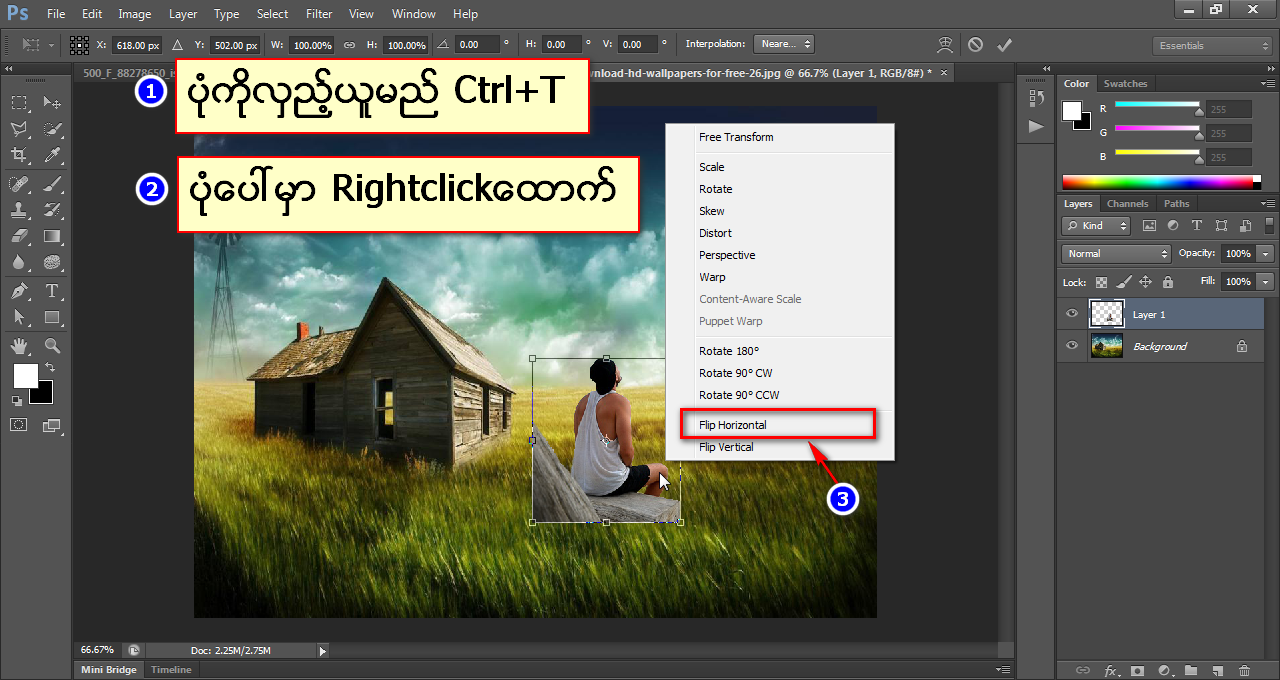The width and height of the screenshot is (1280, 680).
Task: Select the Eyedropper tool
Action: (53, 155)
